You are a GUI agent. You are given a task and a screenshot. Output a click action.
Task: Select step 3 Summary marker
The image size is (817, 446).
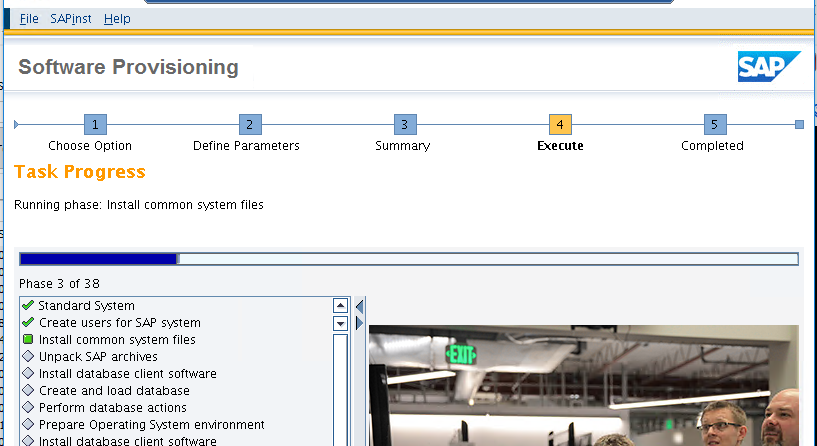point(405,125)
